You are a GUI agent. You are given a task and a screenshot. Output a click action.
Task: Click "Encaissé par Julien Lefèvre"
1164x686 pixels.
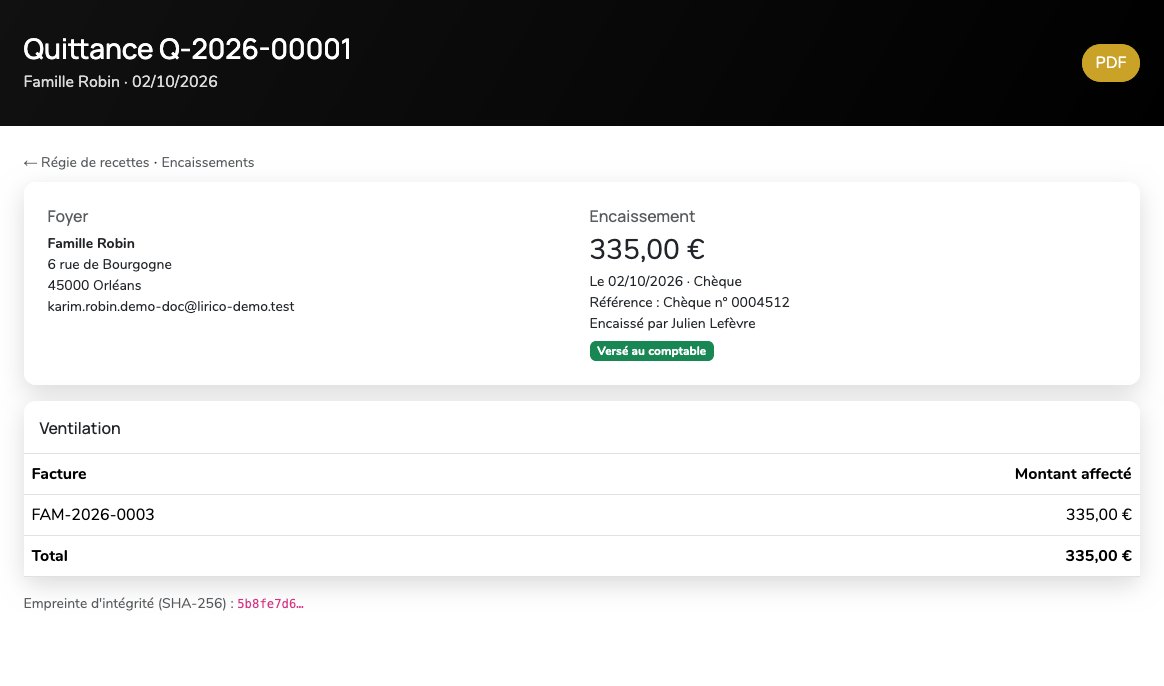click(673, 324)
